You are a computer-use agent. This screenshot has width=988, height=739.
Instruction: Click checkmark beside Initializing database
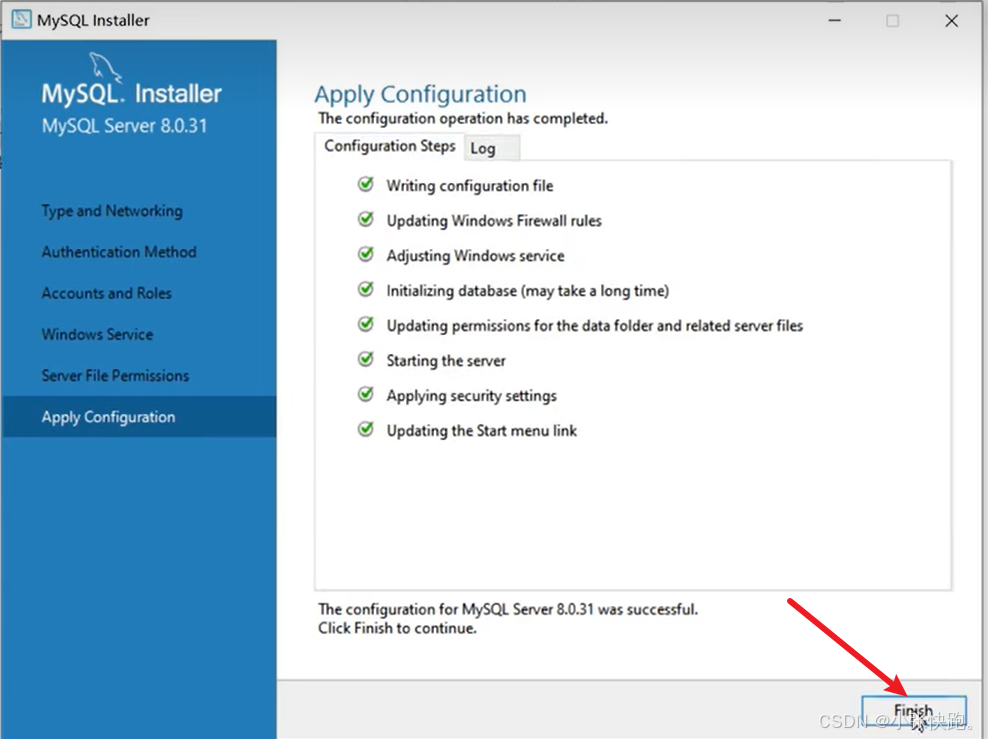pyautogui.click(x=365, y=289)
